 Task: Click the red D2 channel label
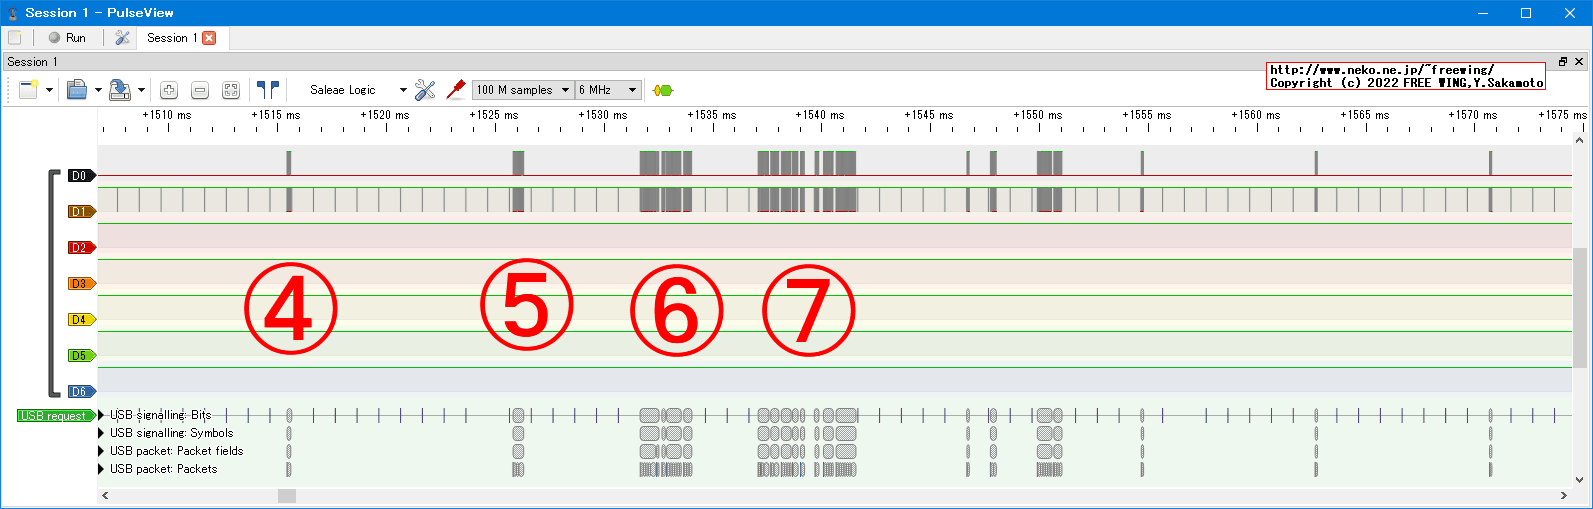pos(80,248)
